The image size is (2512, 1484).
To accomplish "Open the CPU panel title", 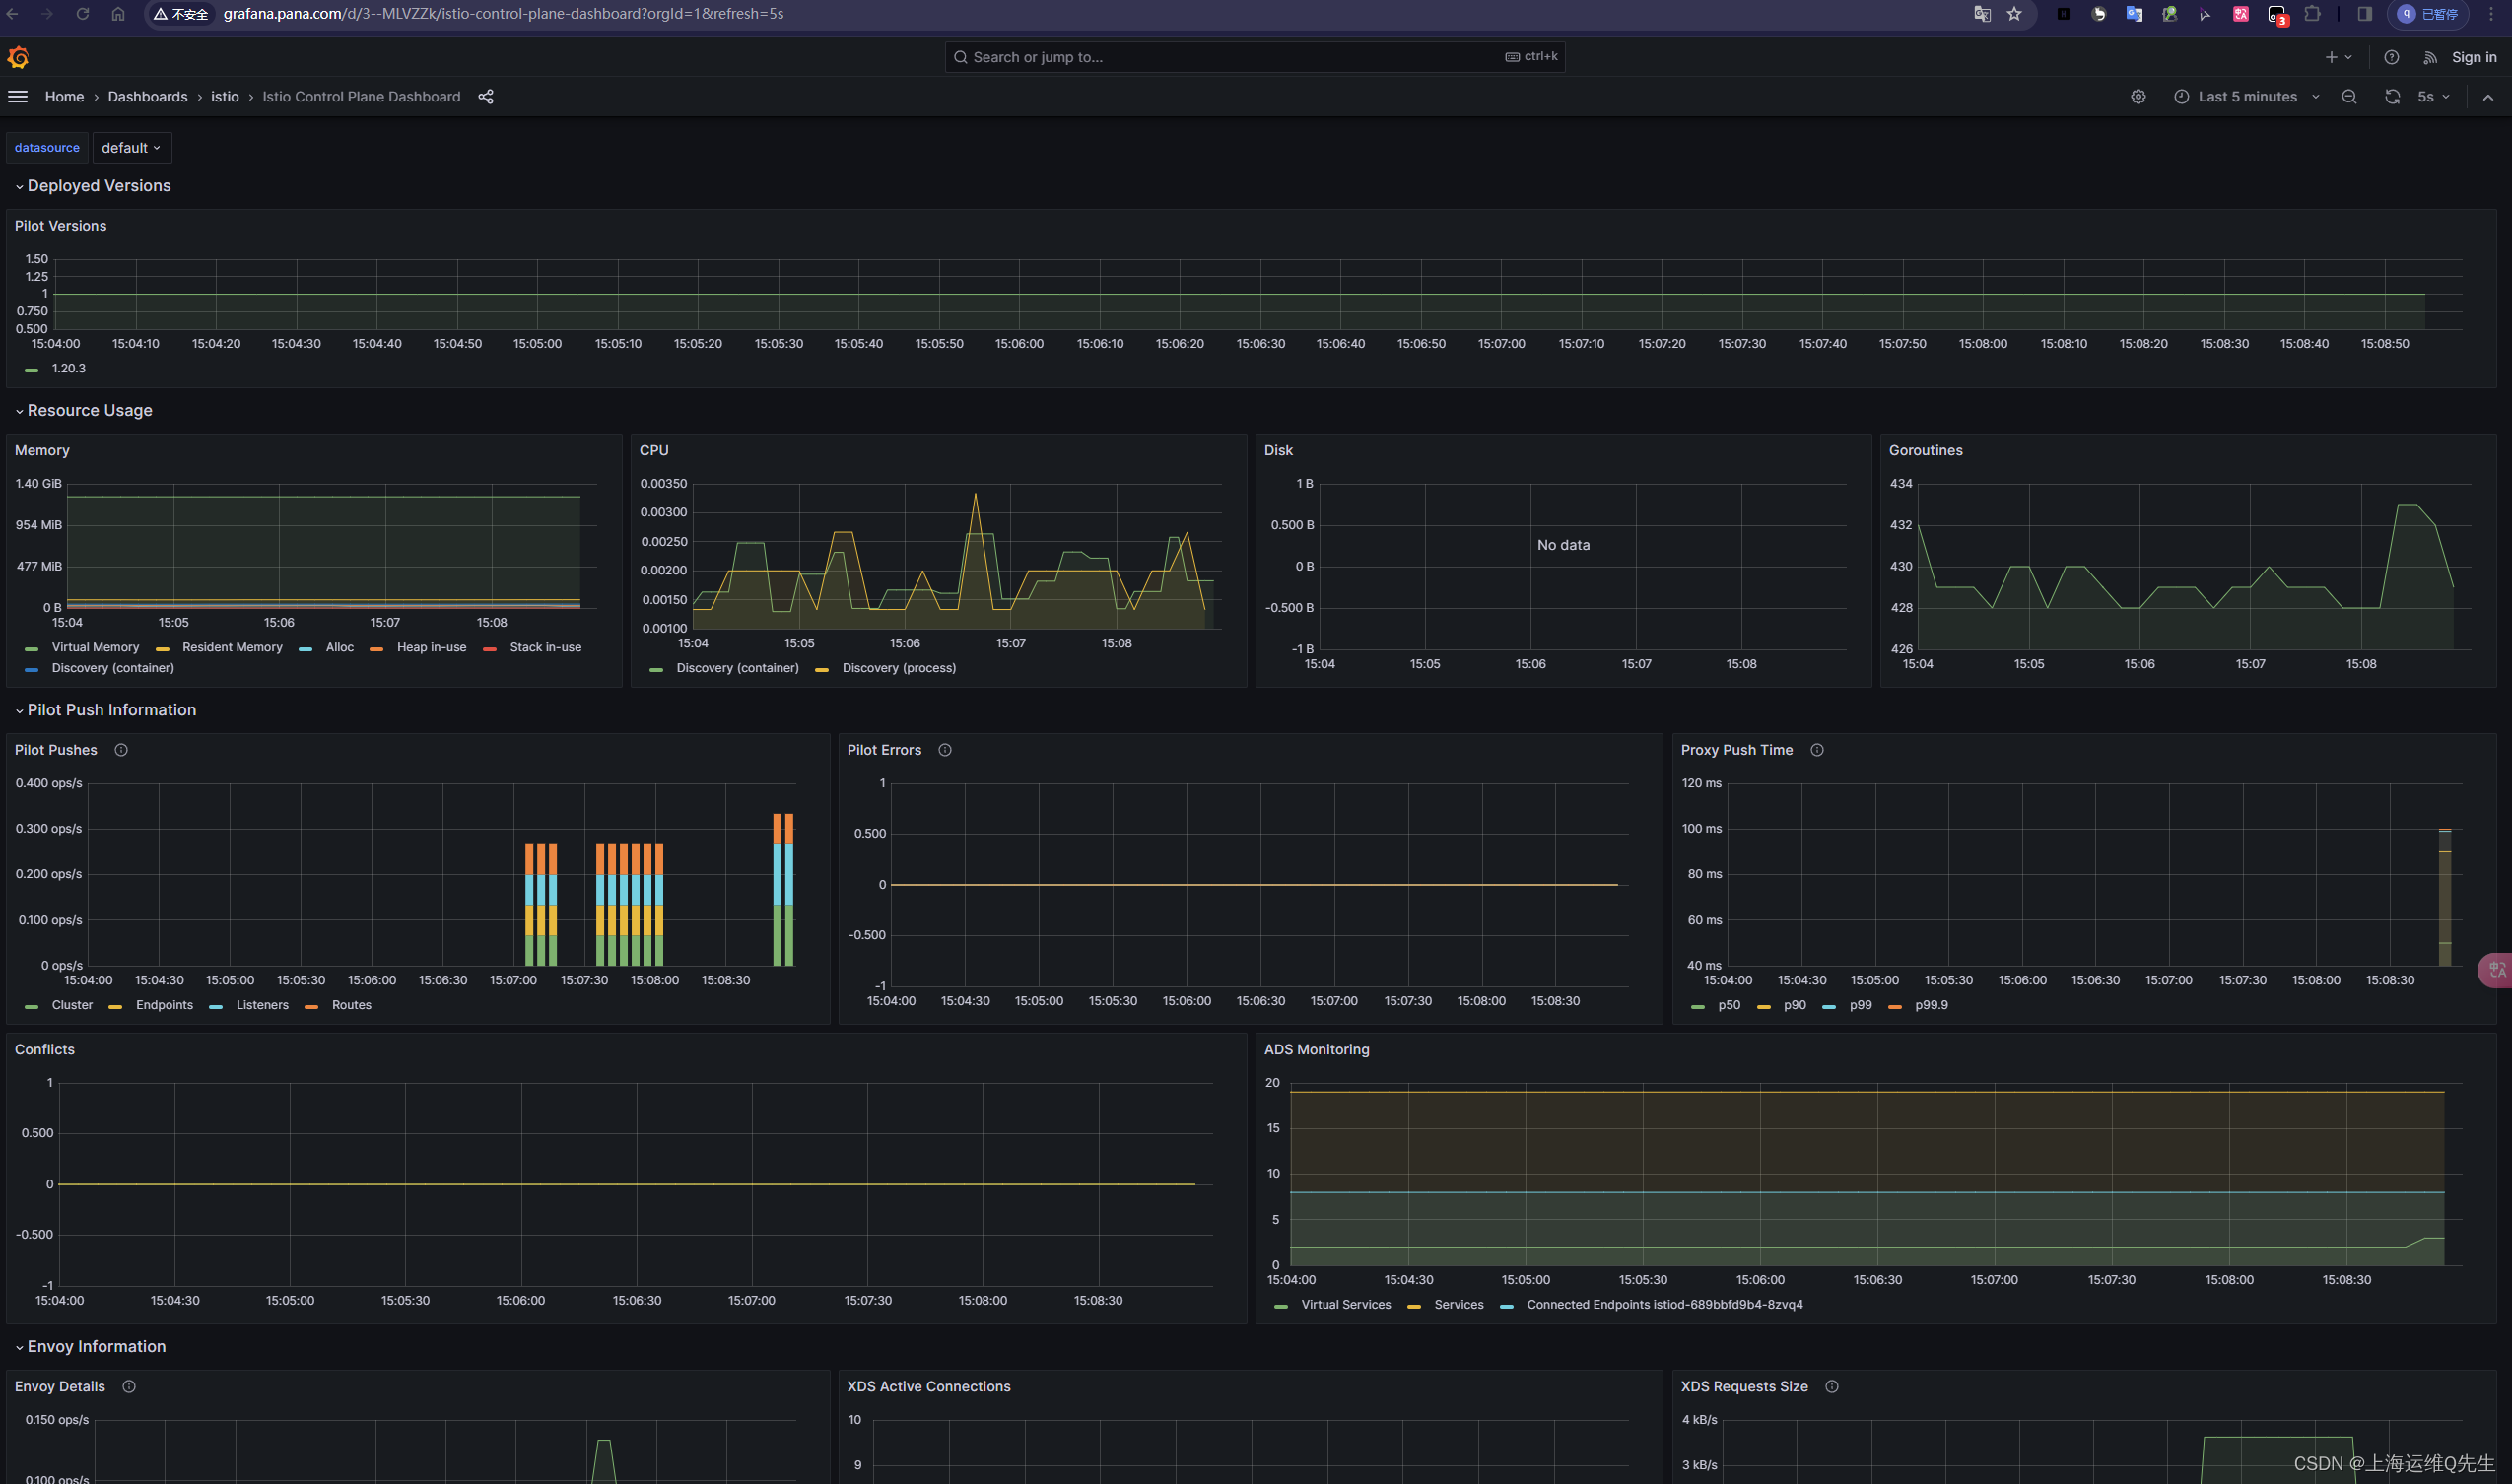I will [654, 450].
